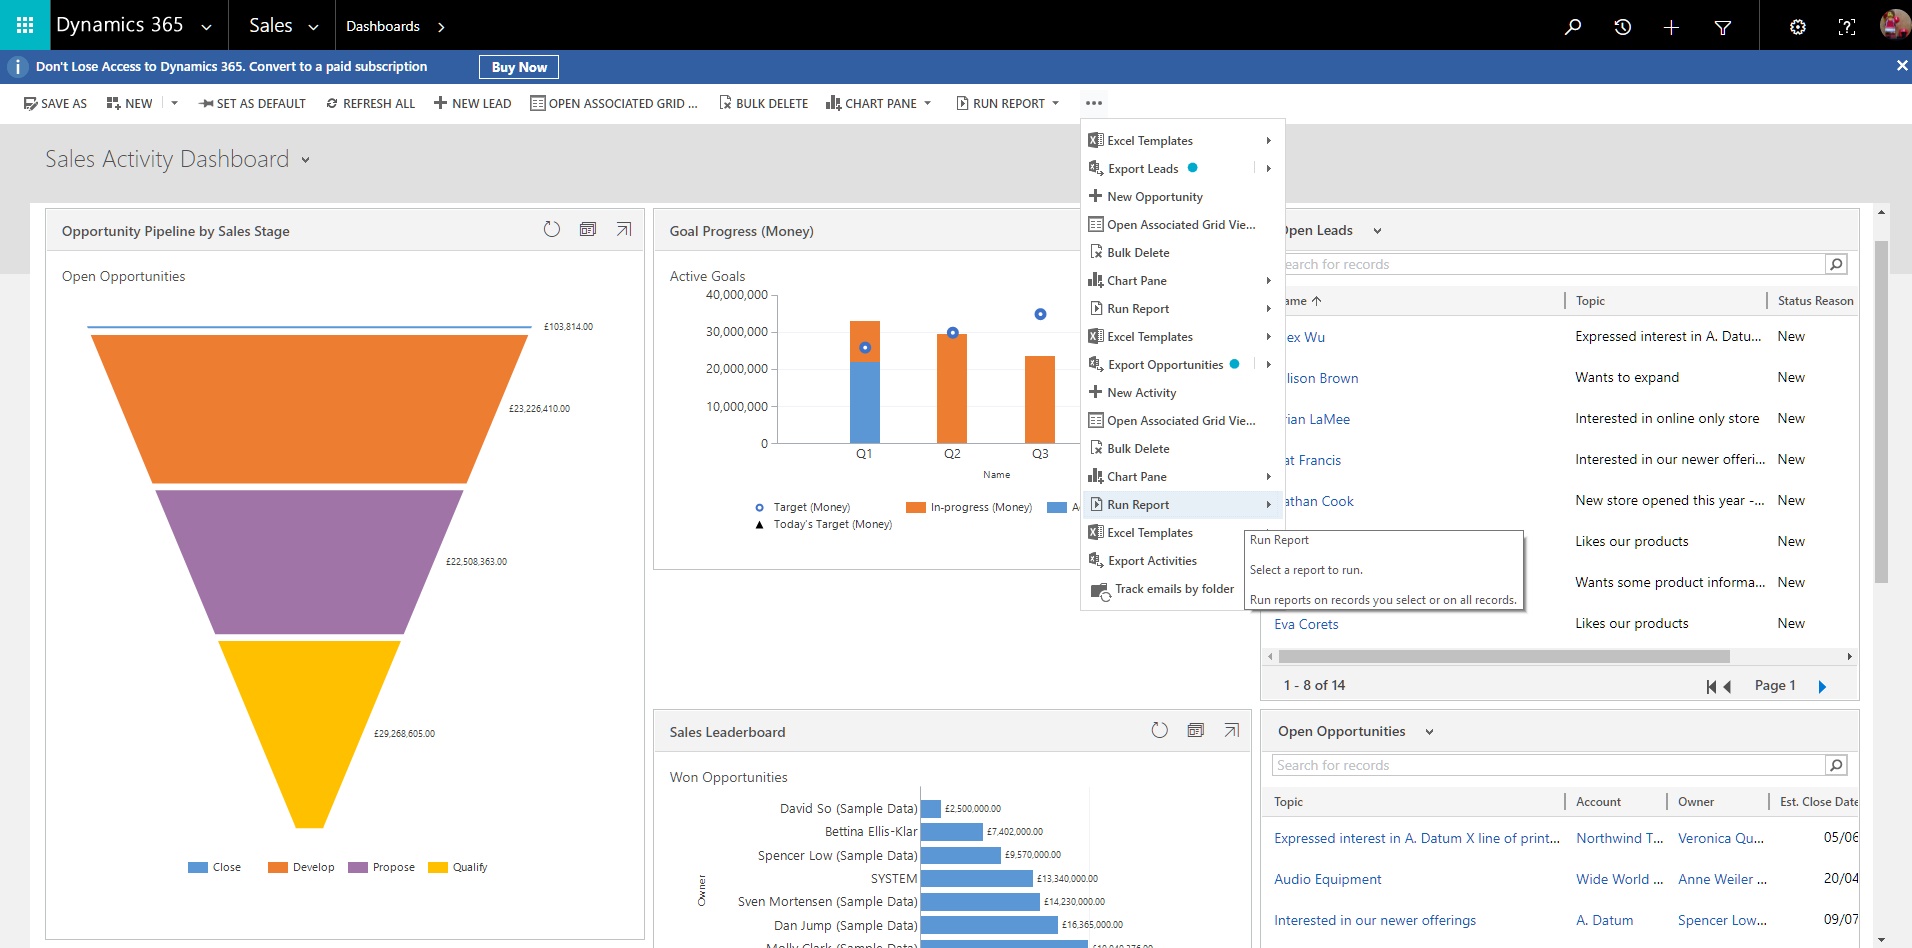Open the Open Opportunities view dropdown

click(x=1429, y=732)
